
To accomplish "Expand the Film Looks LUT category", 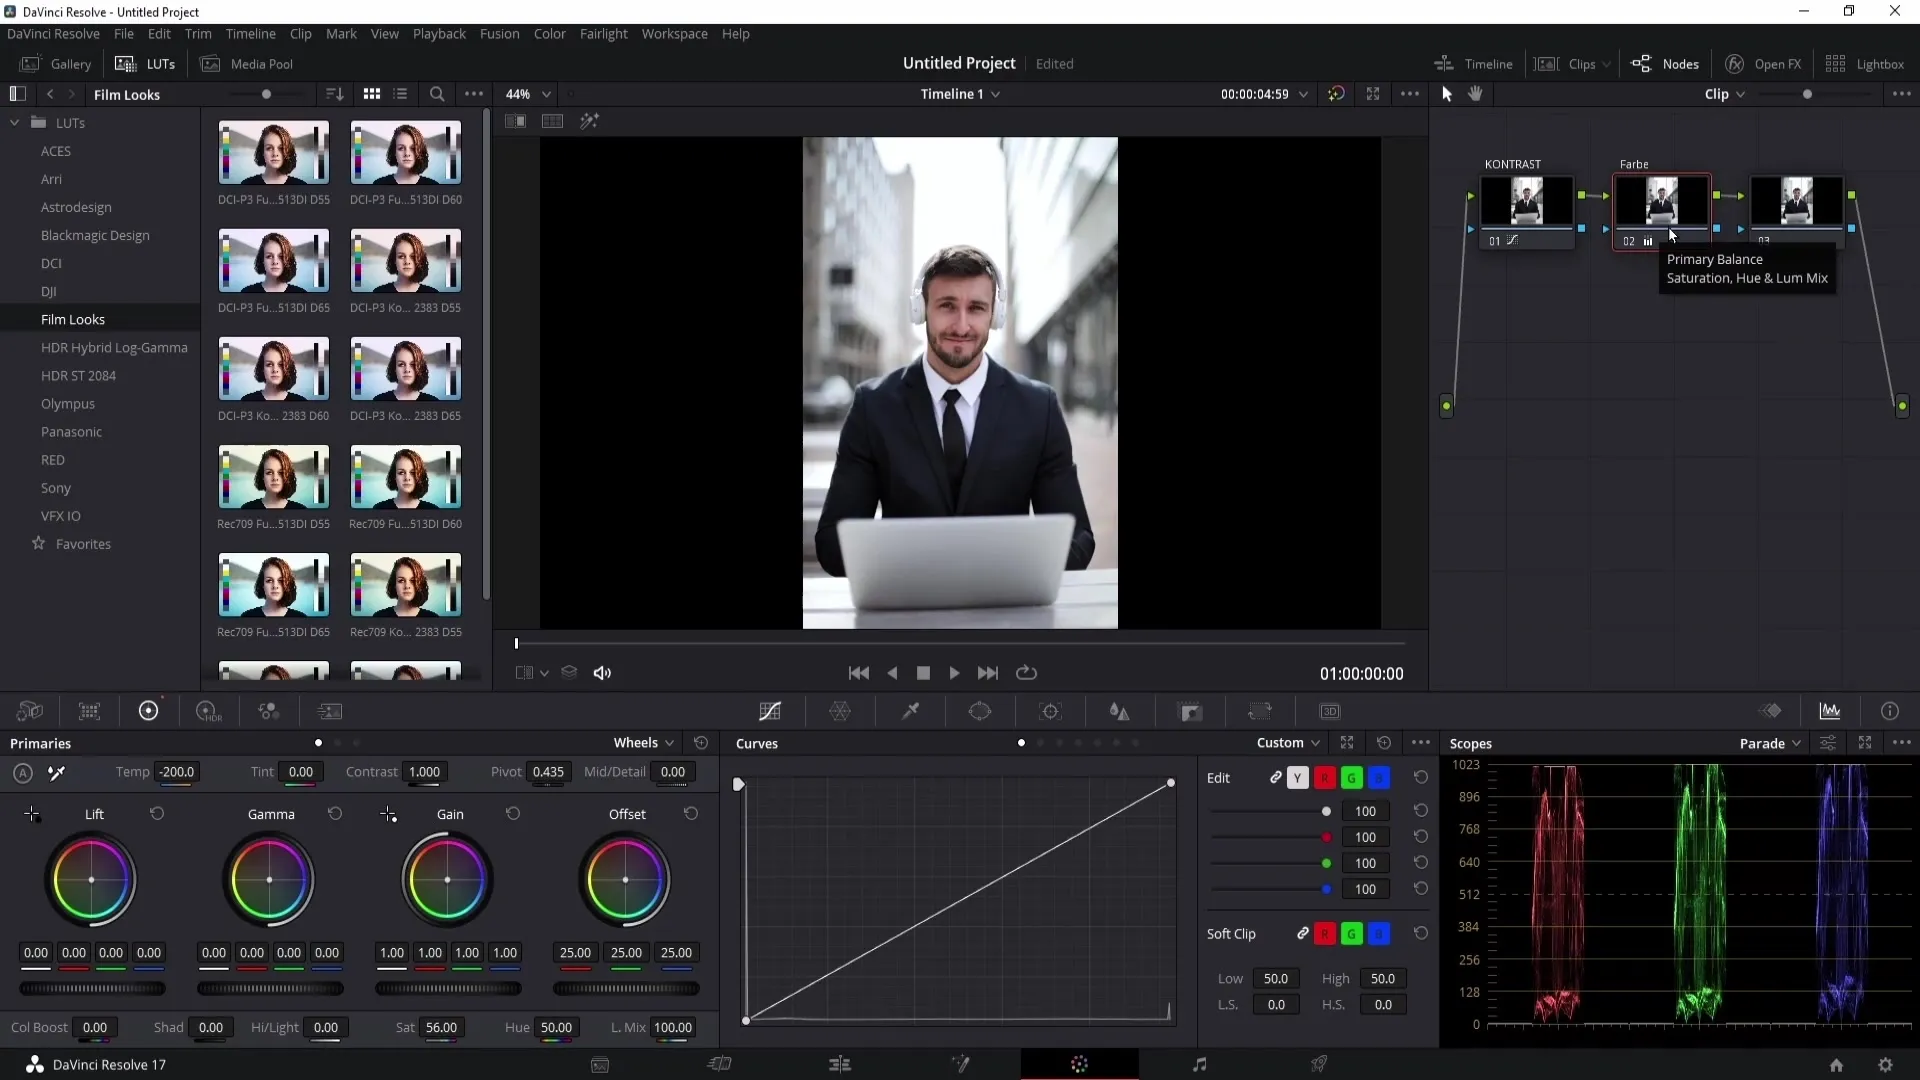I will (73, 318).
